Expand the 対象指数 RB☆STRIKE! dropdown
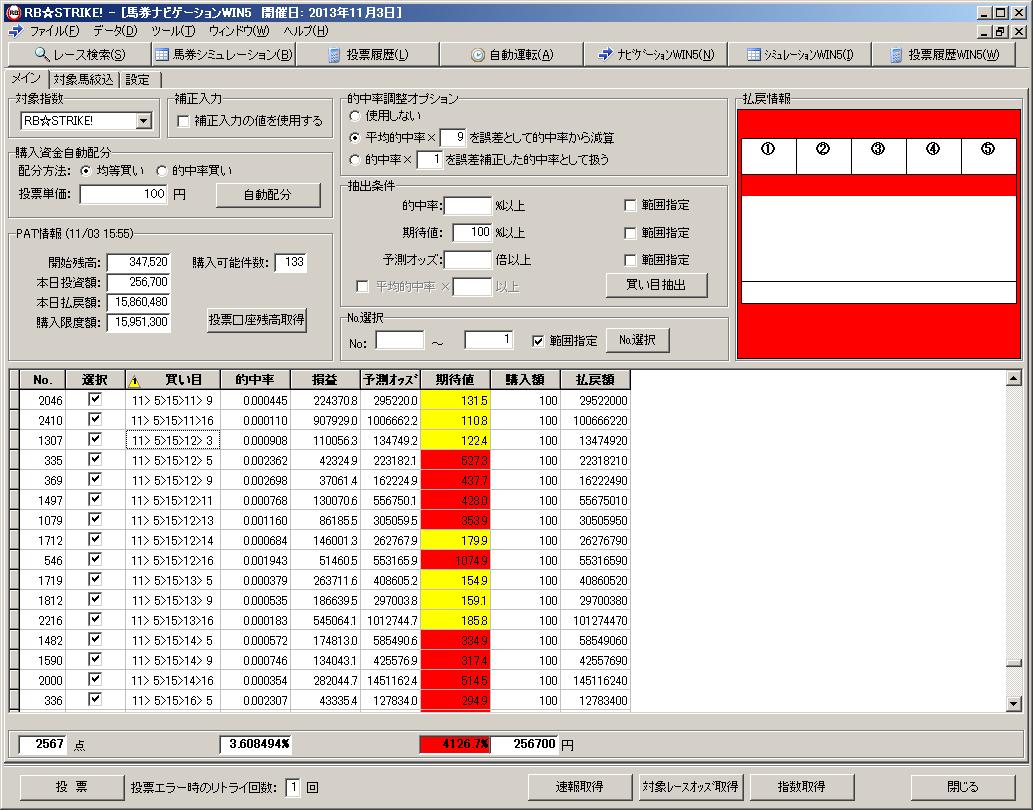Image resolution: width=1033 pixels, height=810 pixels. coord(144,121)
